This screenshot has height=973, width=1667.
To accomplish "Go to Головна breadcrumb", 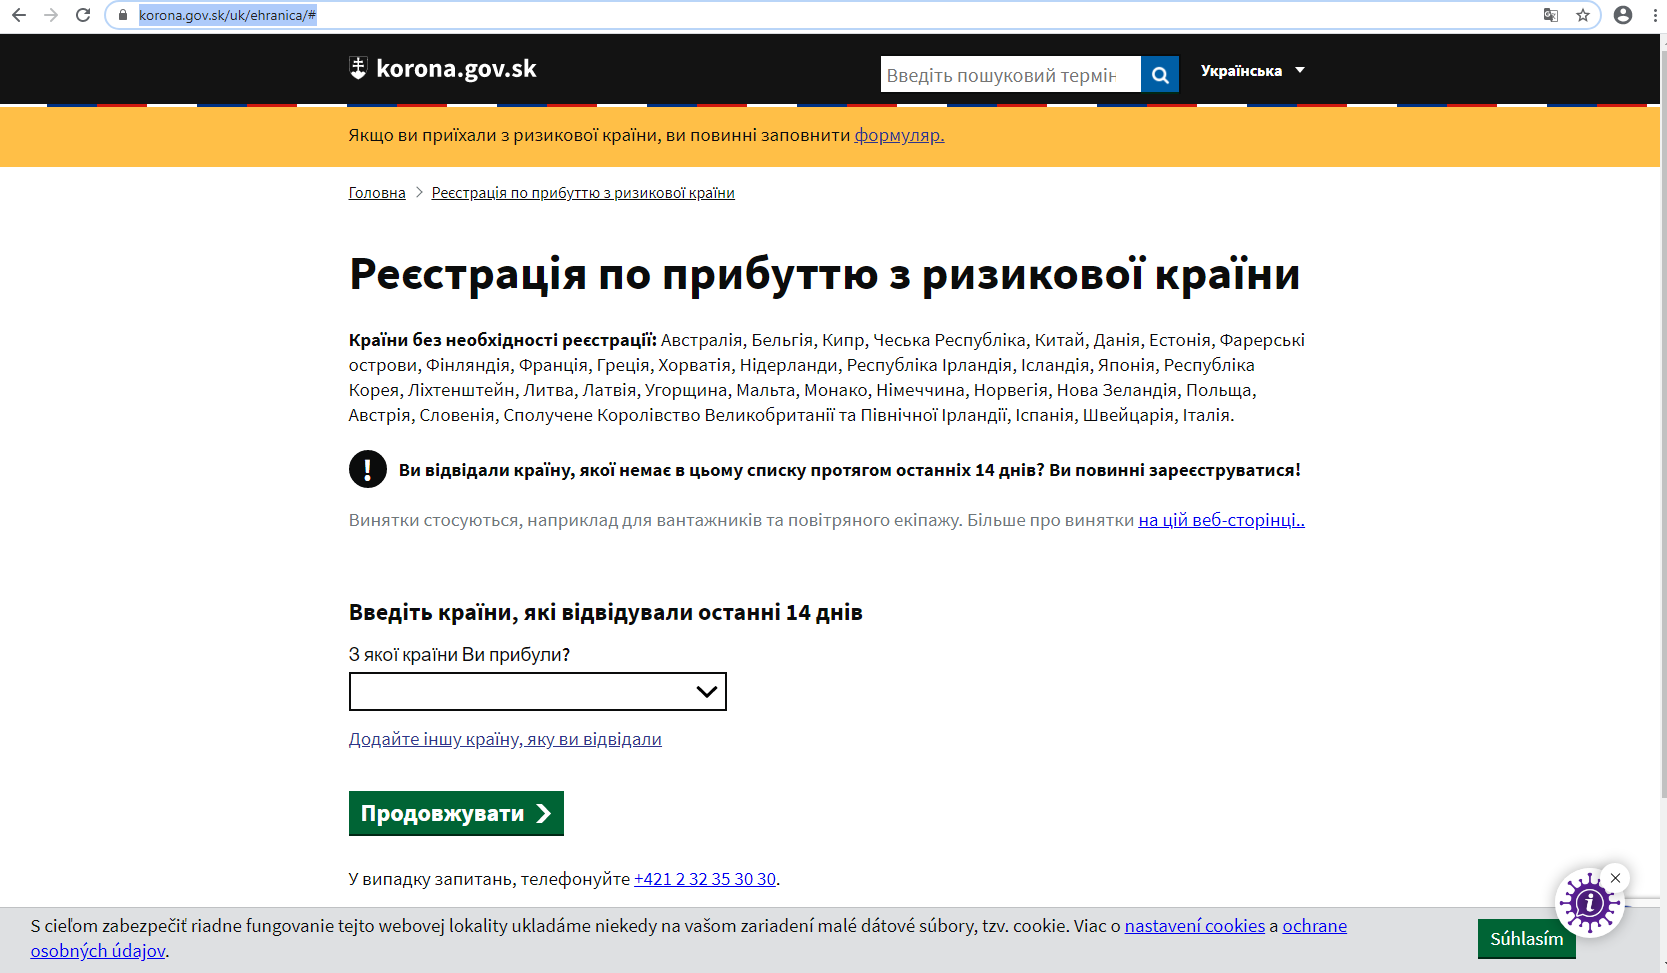I will click(377, 193).
